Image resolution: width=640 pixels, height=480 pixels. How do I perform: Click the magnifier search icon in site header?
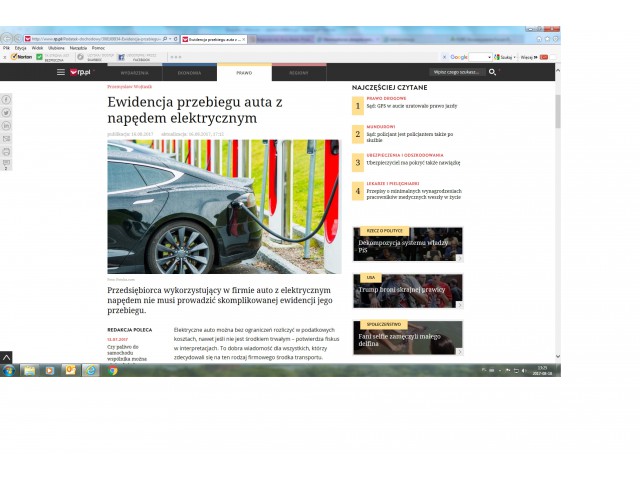pos(492,72)
